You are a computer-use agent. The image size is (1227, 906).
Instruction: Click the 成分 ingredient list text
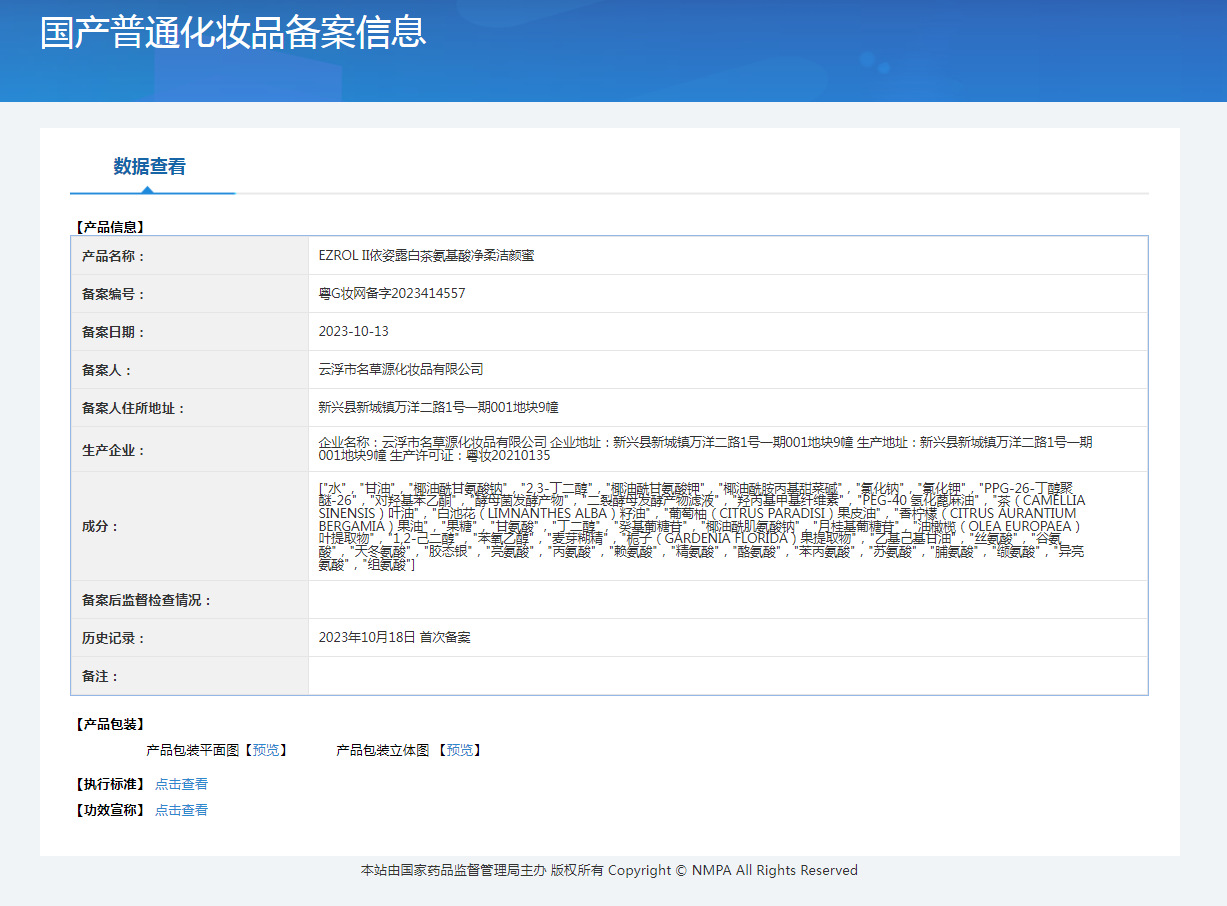click(700, 526)
